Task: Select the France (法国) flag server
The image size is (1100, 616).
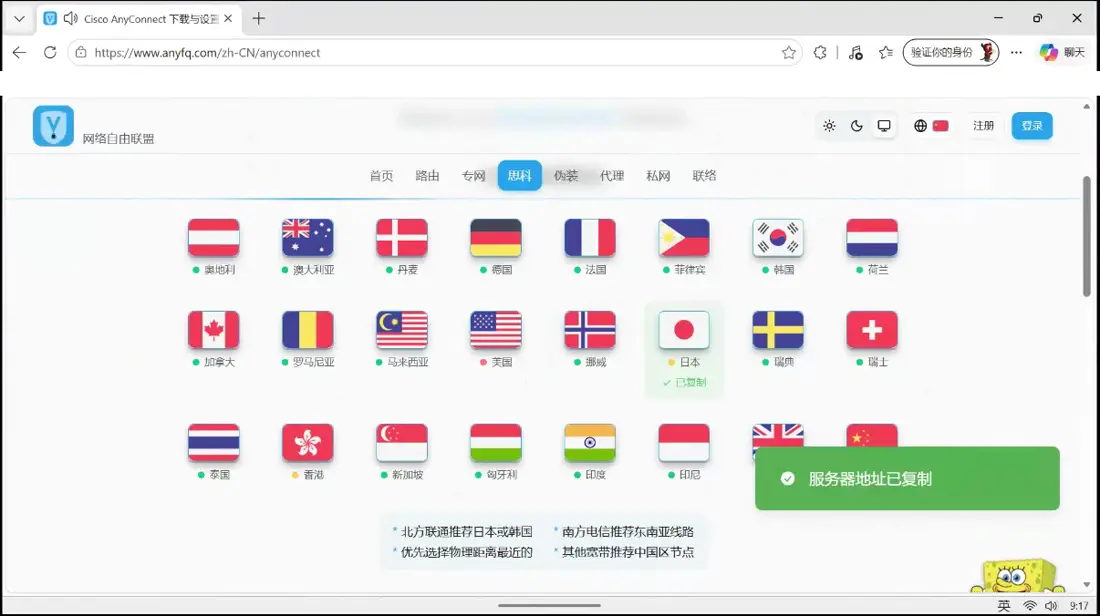Action: (x=590, y=238)
